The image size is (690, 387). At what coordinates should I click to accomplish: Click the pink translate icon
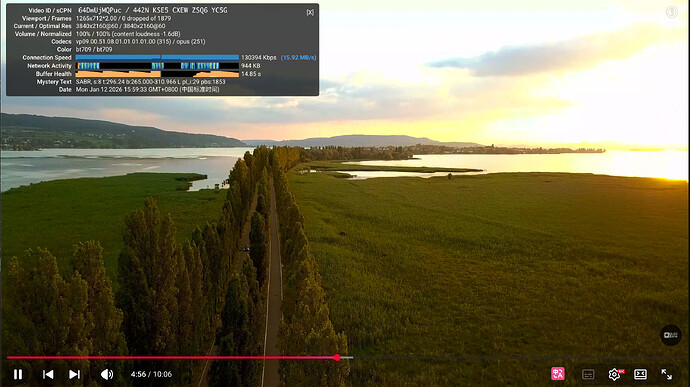[x=558, y=374]
